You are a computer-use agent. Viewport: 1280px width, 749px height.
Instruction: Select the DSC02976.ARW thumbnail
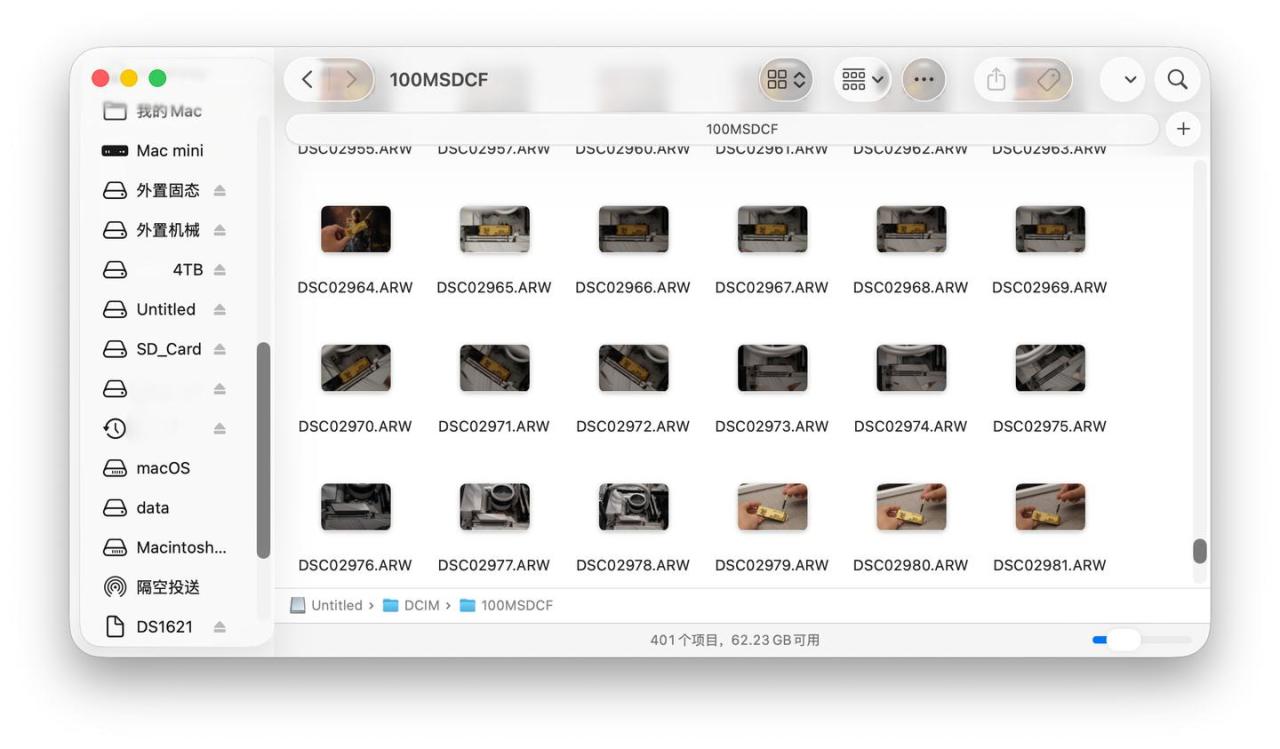coord(355,507)
